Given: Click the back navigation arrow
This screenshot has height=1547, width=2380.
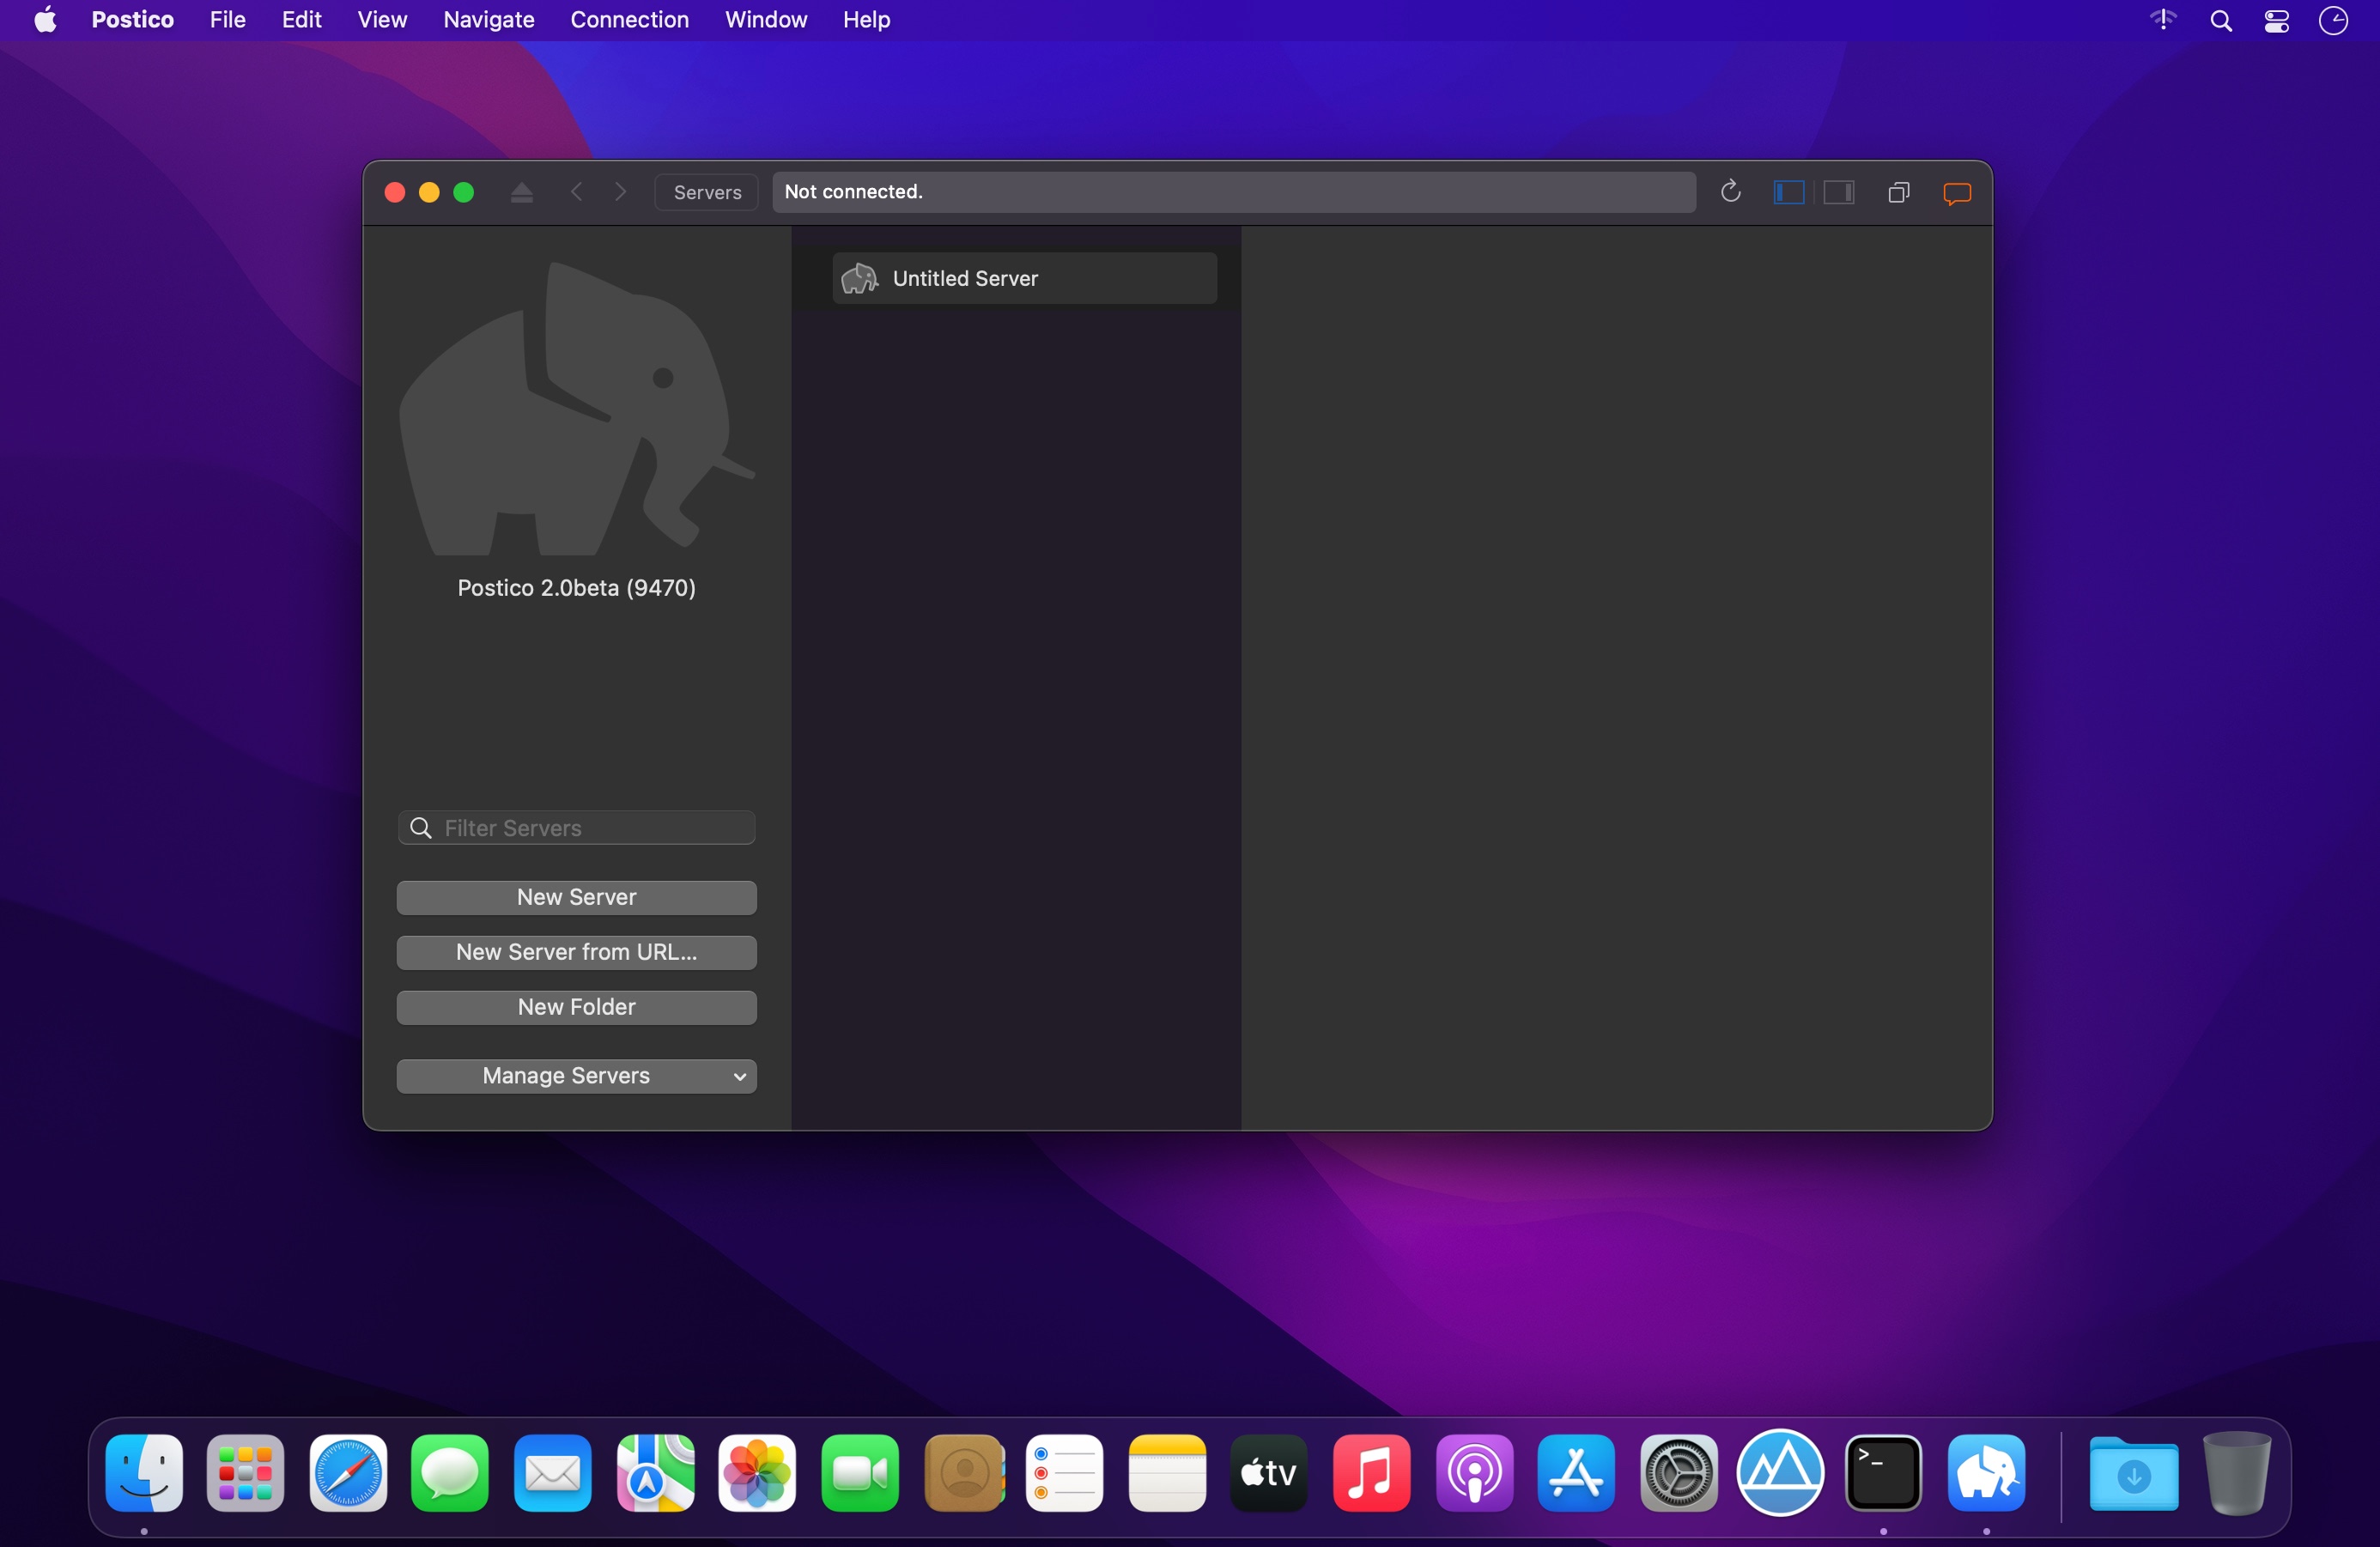Looking at the screenshot, I should coord(577,192).
